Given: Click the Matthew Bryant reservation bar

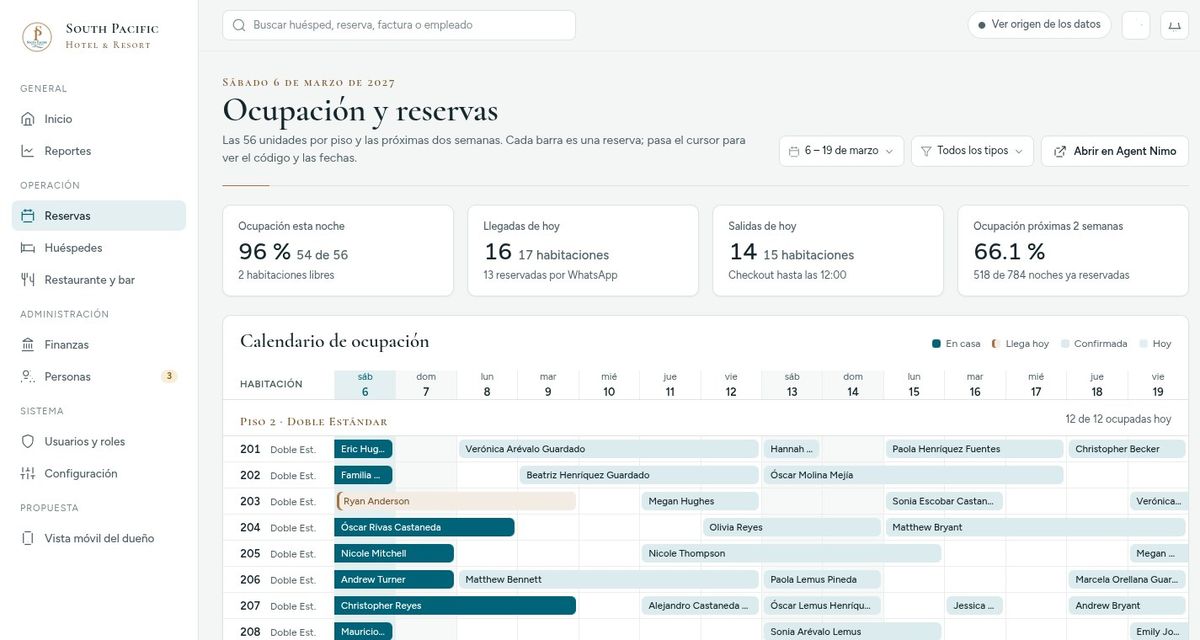Looking at the screenshot, I should click(x=1037, y=527).
